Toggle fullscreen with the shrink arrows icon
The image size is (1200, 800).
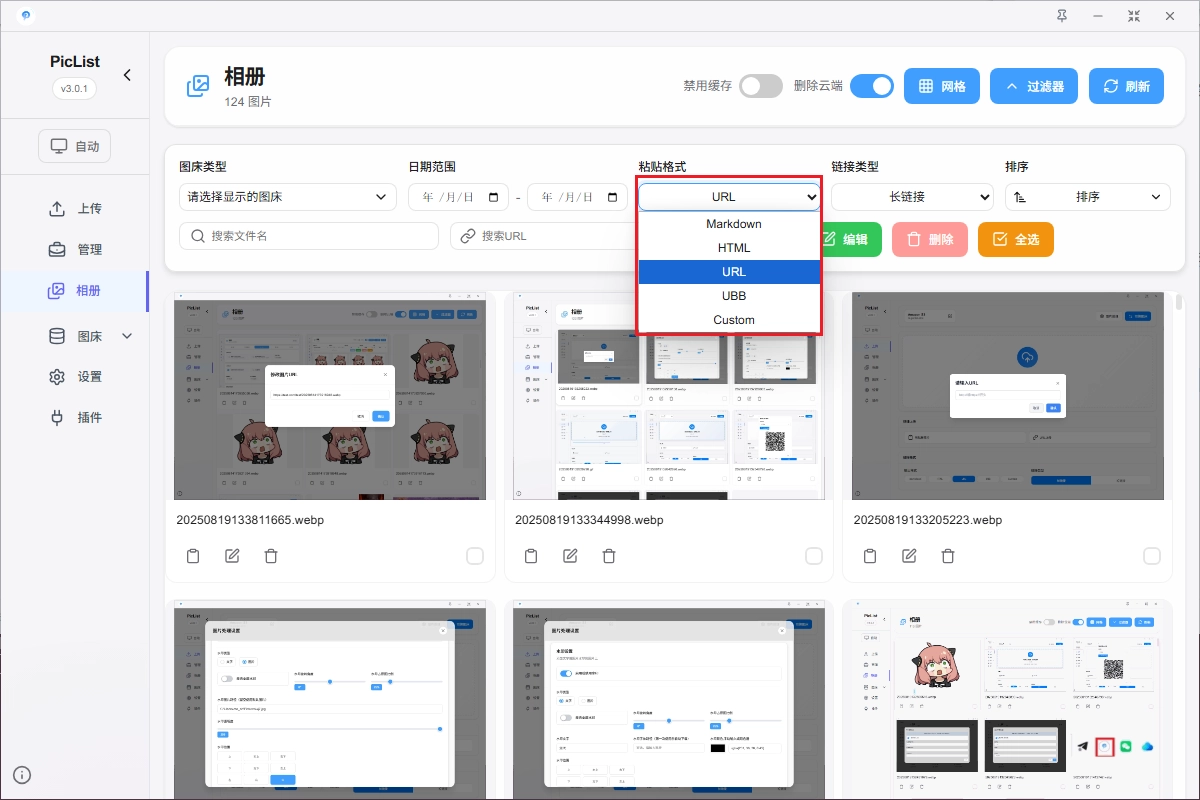pyautogui.click(x=1134, y=15)
